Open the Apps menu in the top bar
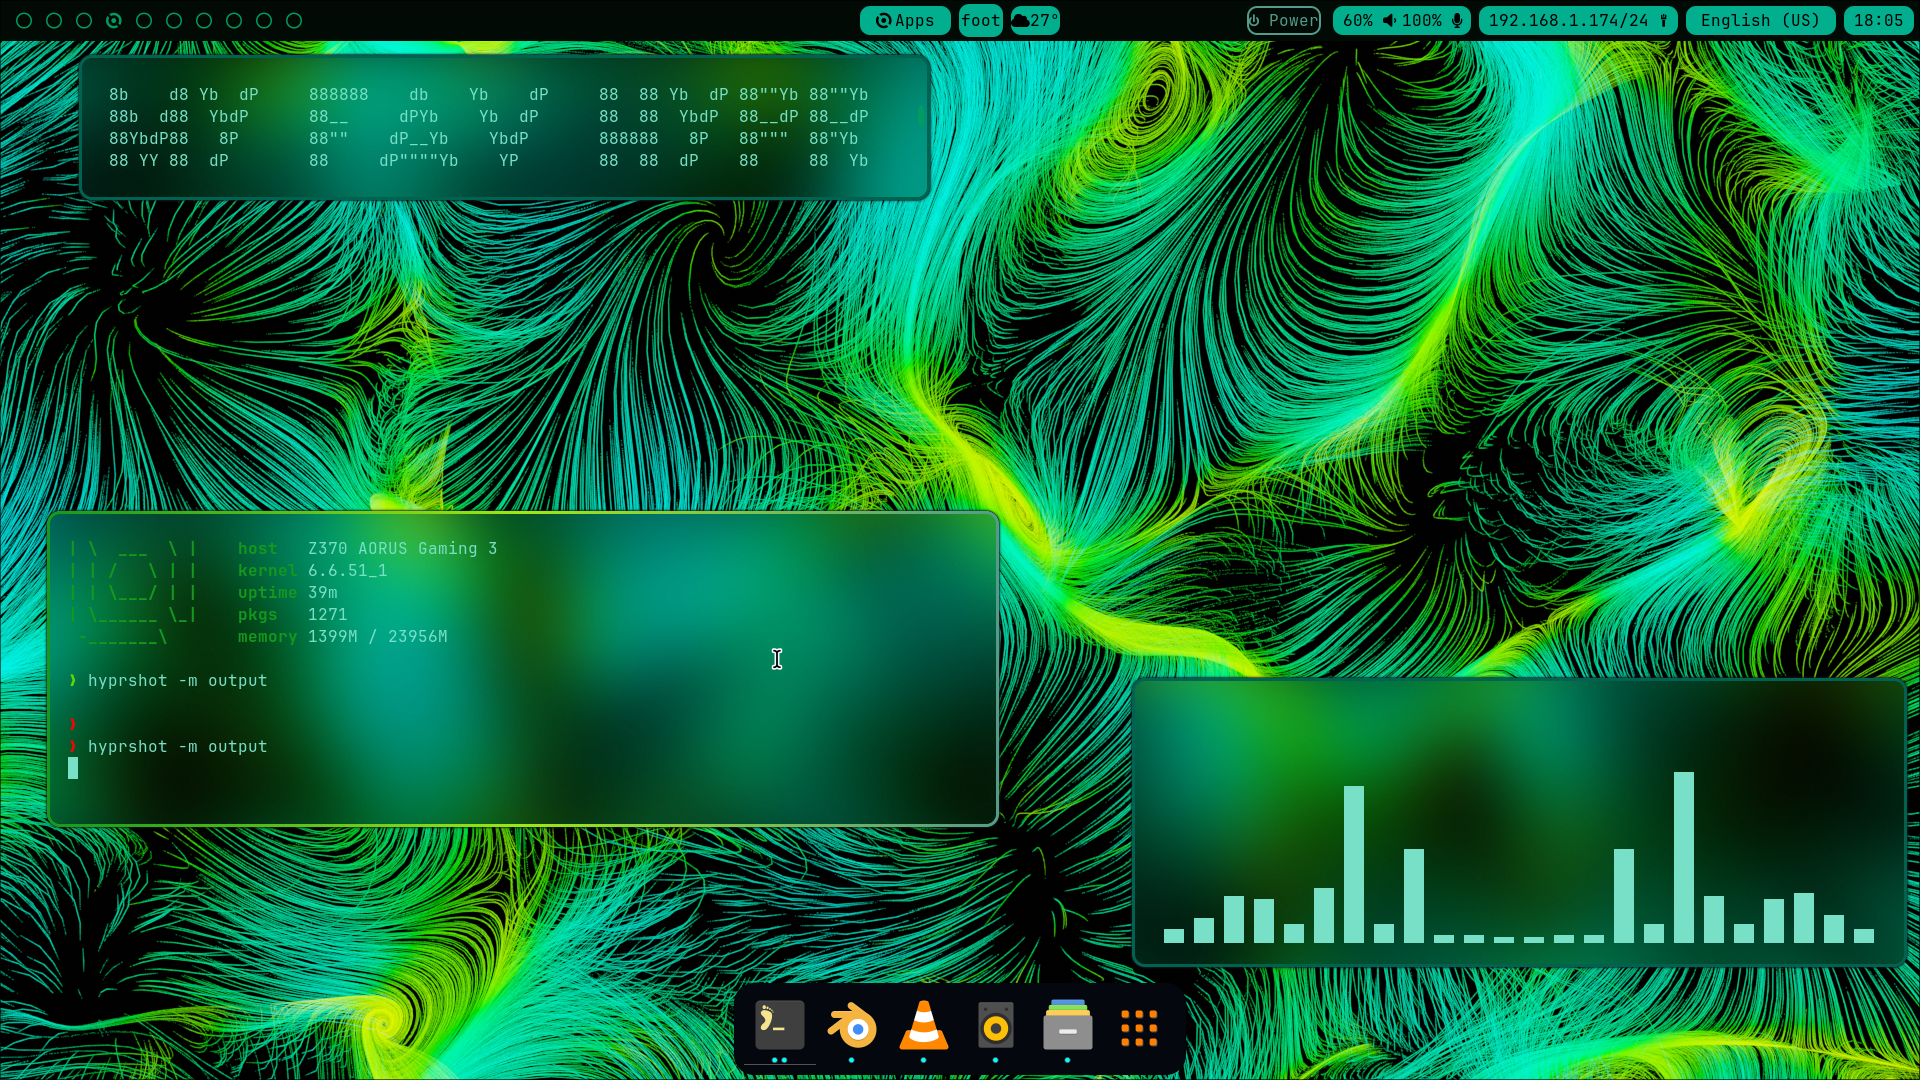 (905, 20)
